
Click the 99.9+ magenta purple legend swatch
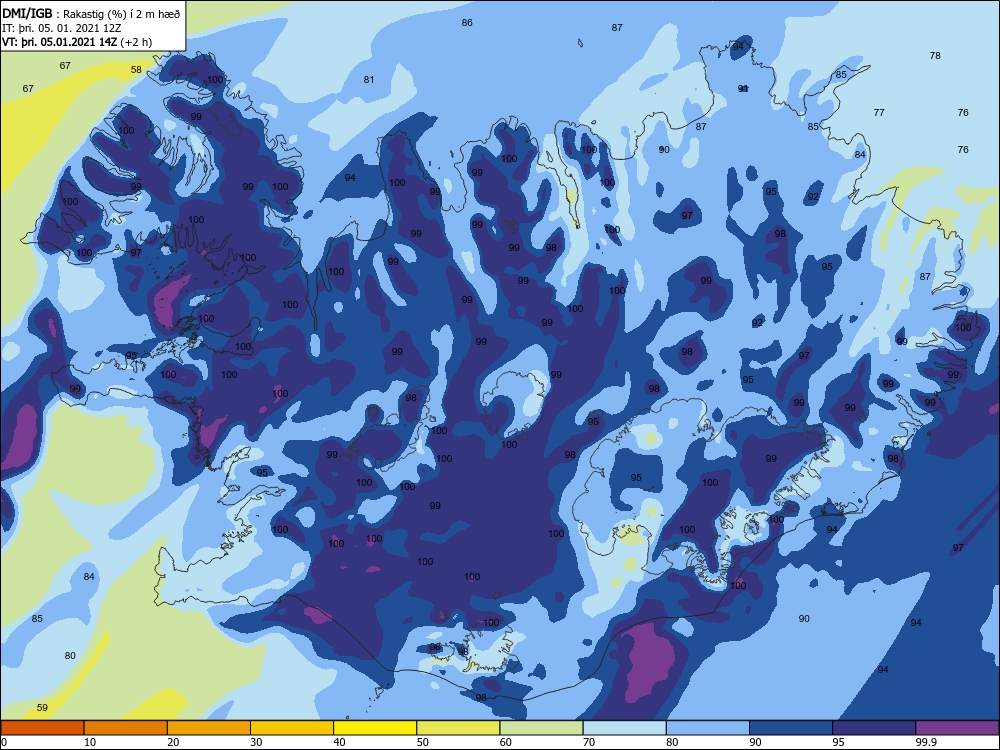(957, 728)
